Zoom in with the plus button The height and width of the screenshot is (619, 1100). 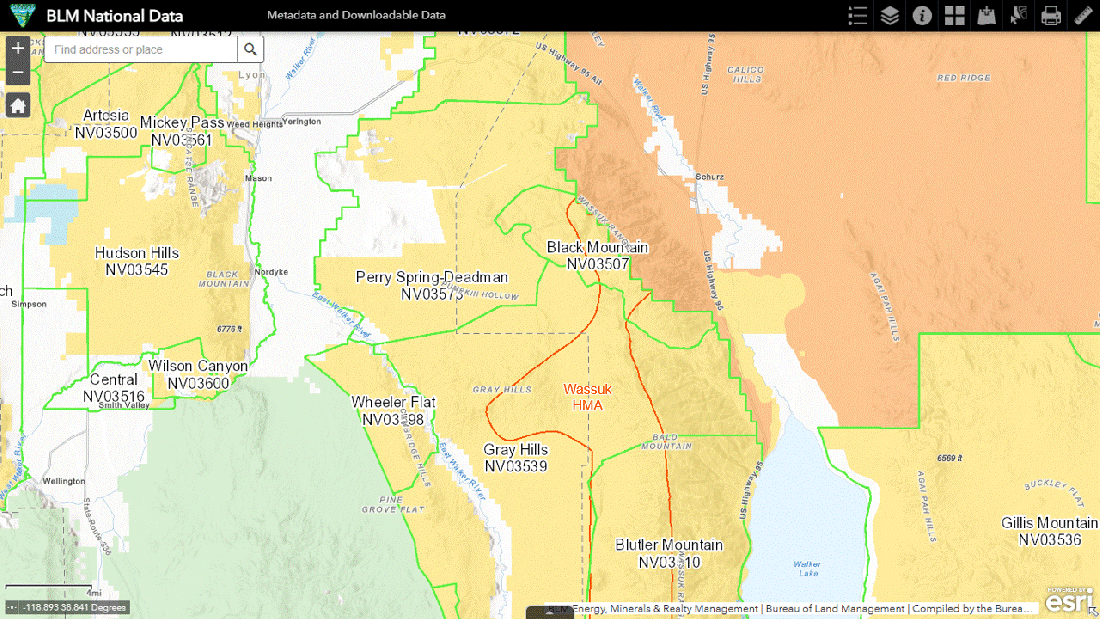[17, 48]
